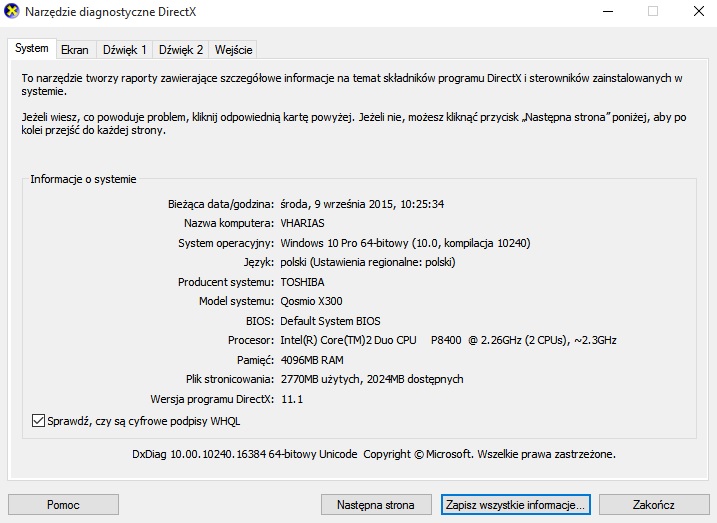
Task: Click the 'Nazwa komputera:' label
Action: [x=229, y=223]
